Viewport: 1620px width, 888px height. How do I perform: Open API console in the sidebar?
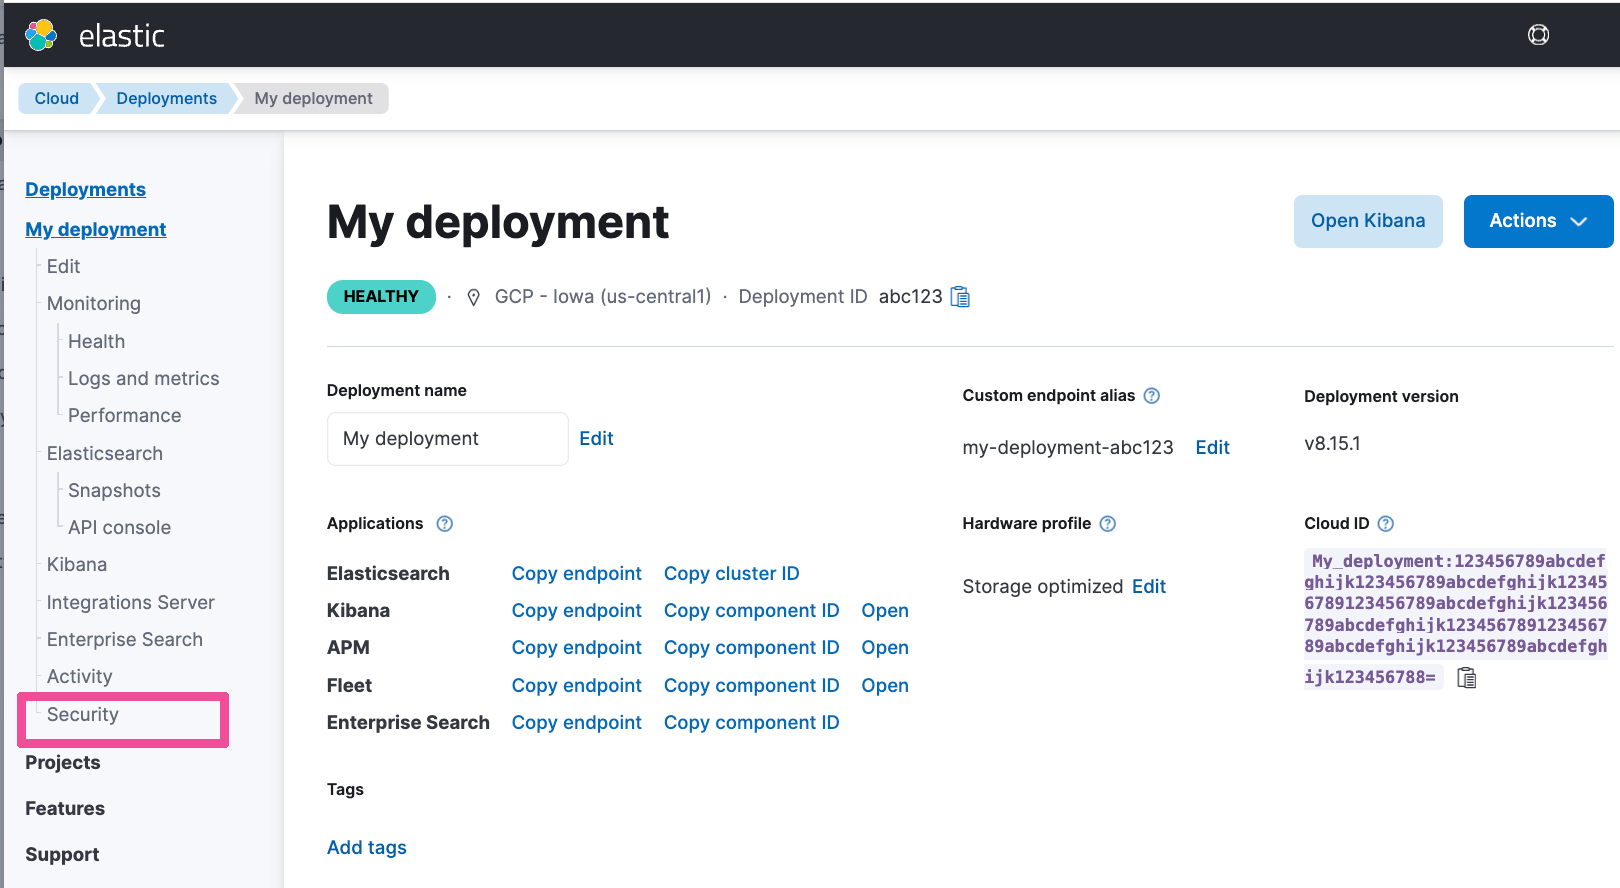click(x=119, y=528)
